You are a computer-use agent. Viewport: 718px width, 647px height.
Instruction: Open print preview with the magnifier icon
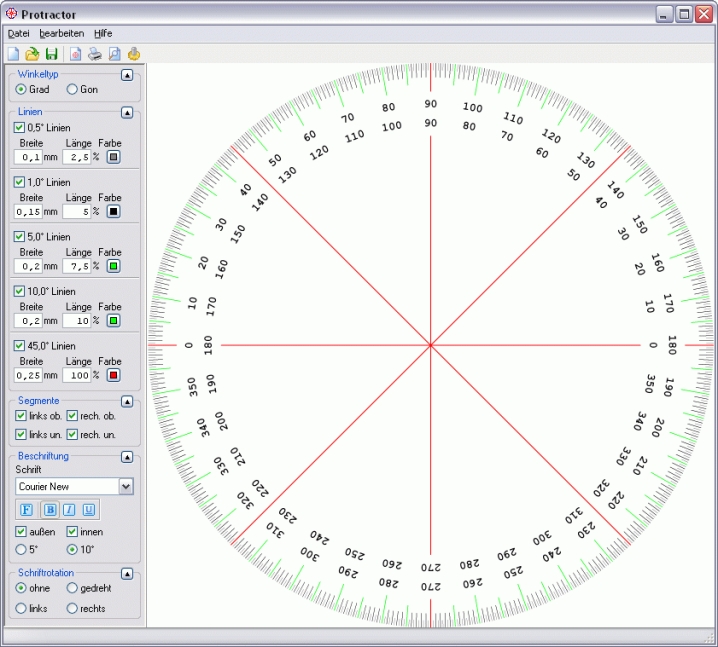(x=114, y=54)
